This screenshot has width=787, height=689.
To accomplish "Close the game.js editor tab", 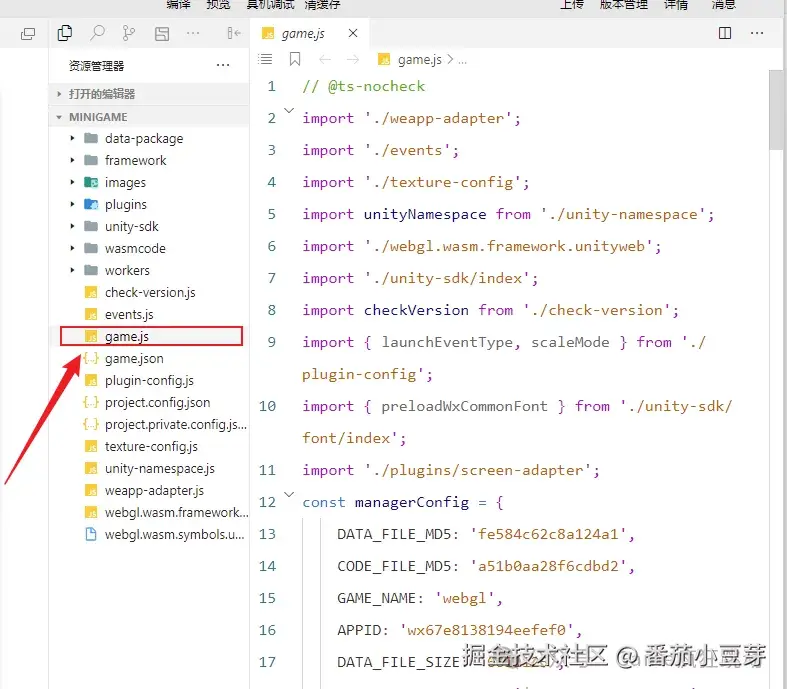I will 353,33.
